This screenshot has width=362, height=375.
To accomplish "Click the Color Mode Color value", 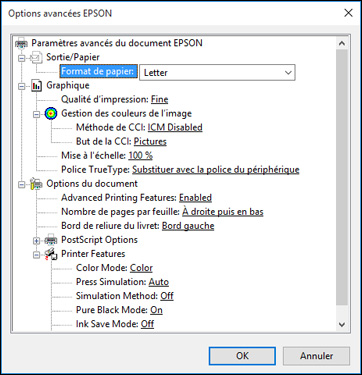I will pos(141,268).
